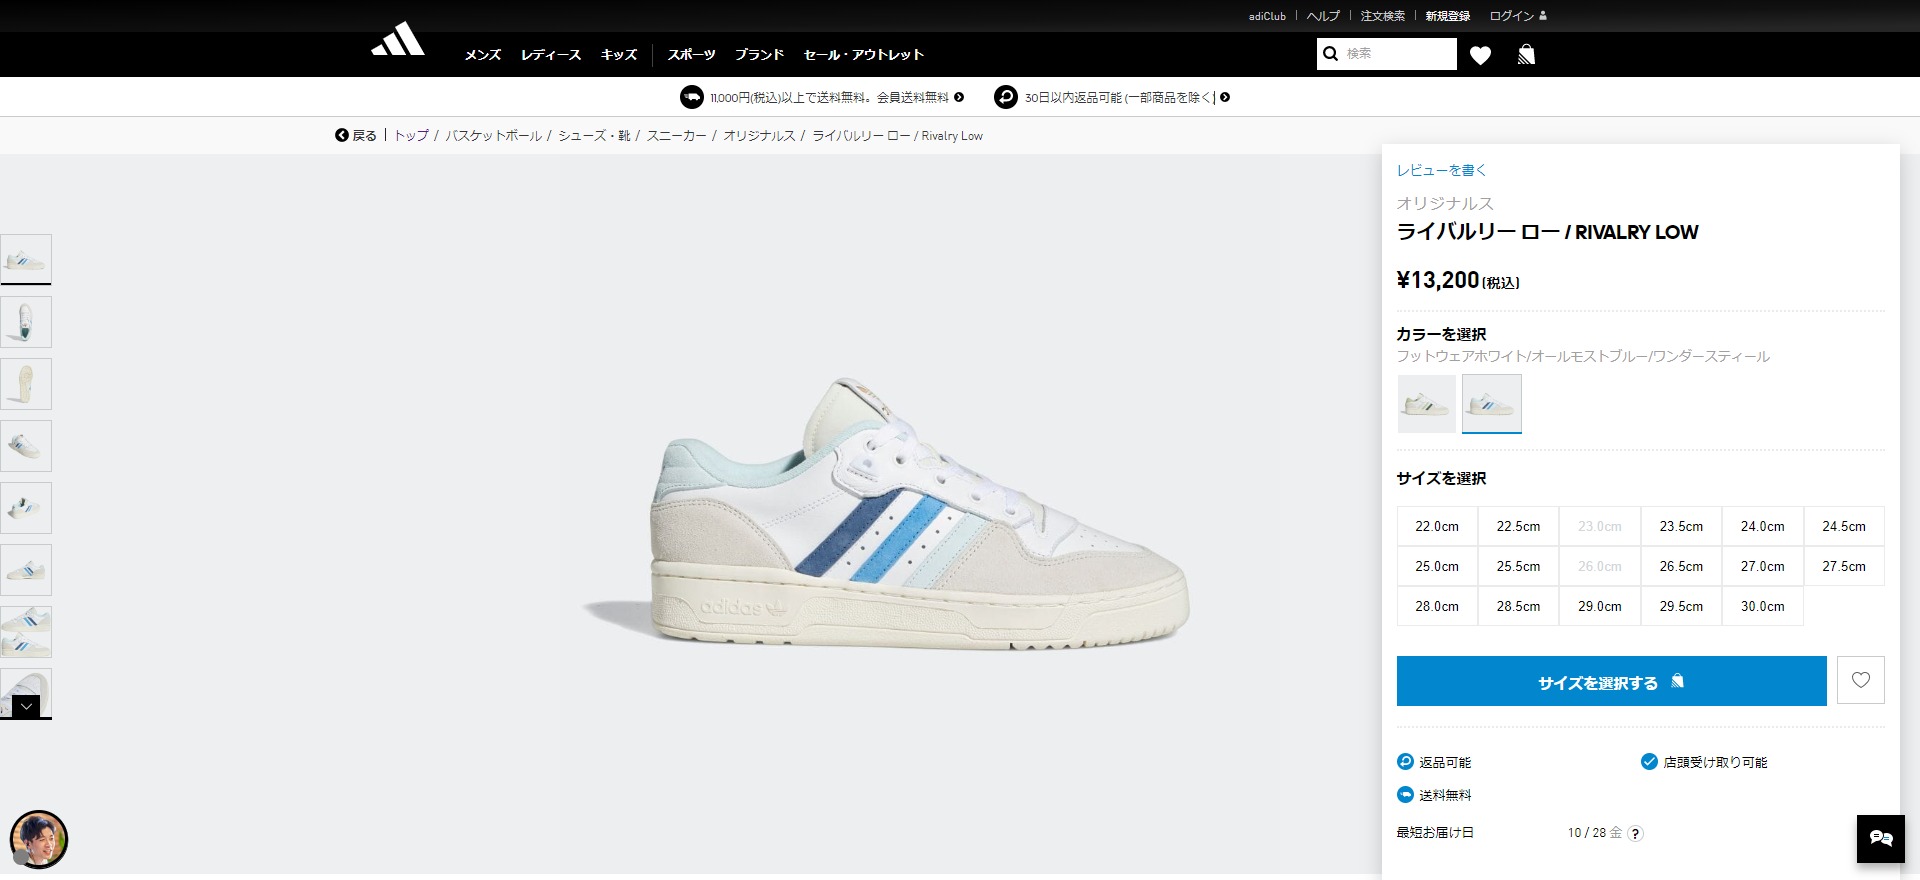This screenshot has width=1920, height=880.
Task: Select size 26.5cm
Action: pos(1681,566)
